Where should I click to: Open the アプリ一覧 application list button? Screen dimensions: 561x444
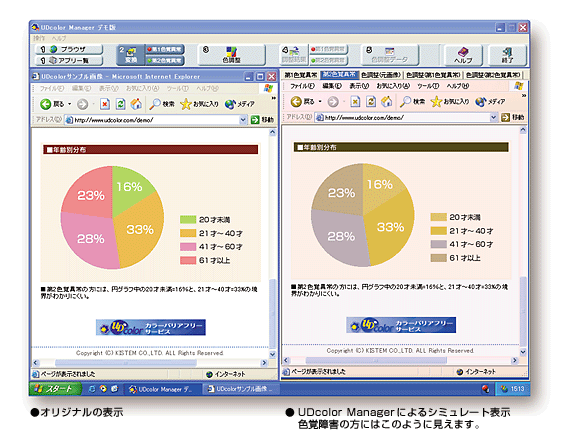[x=69, y=60]
